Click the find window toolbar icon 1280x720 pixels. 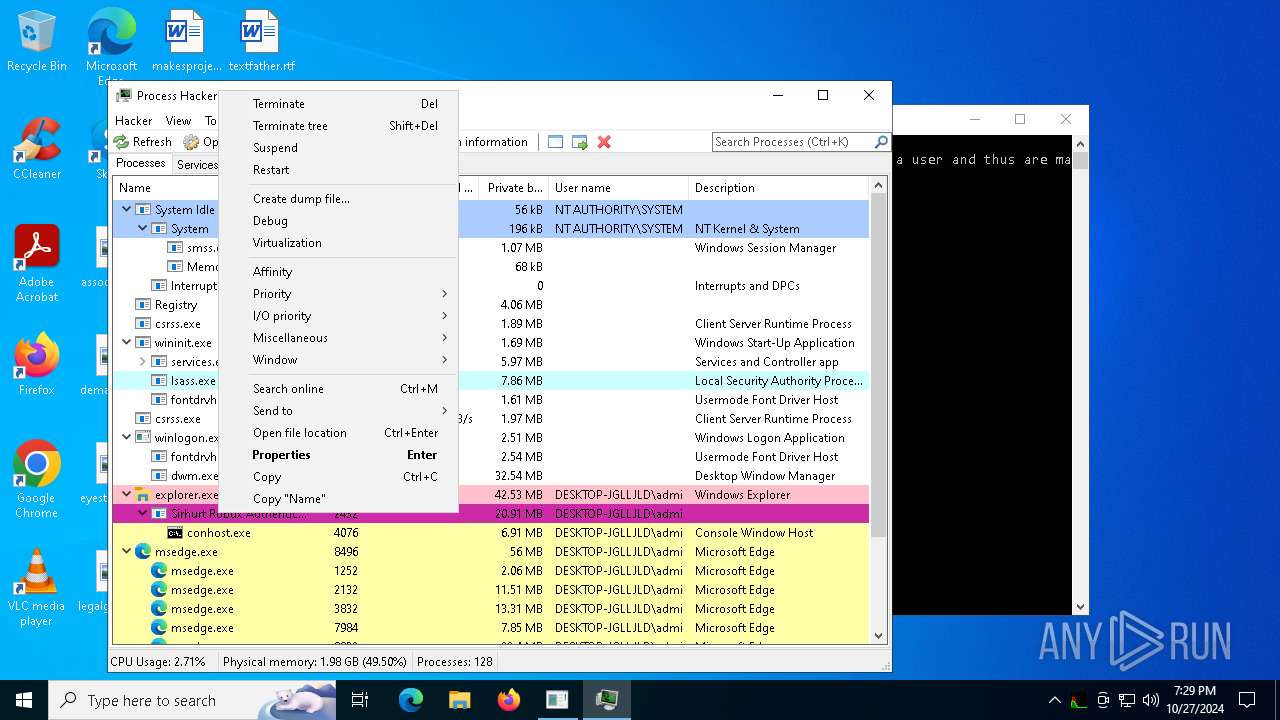[556, 142]
